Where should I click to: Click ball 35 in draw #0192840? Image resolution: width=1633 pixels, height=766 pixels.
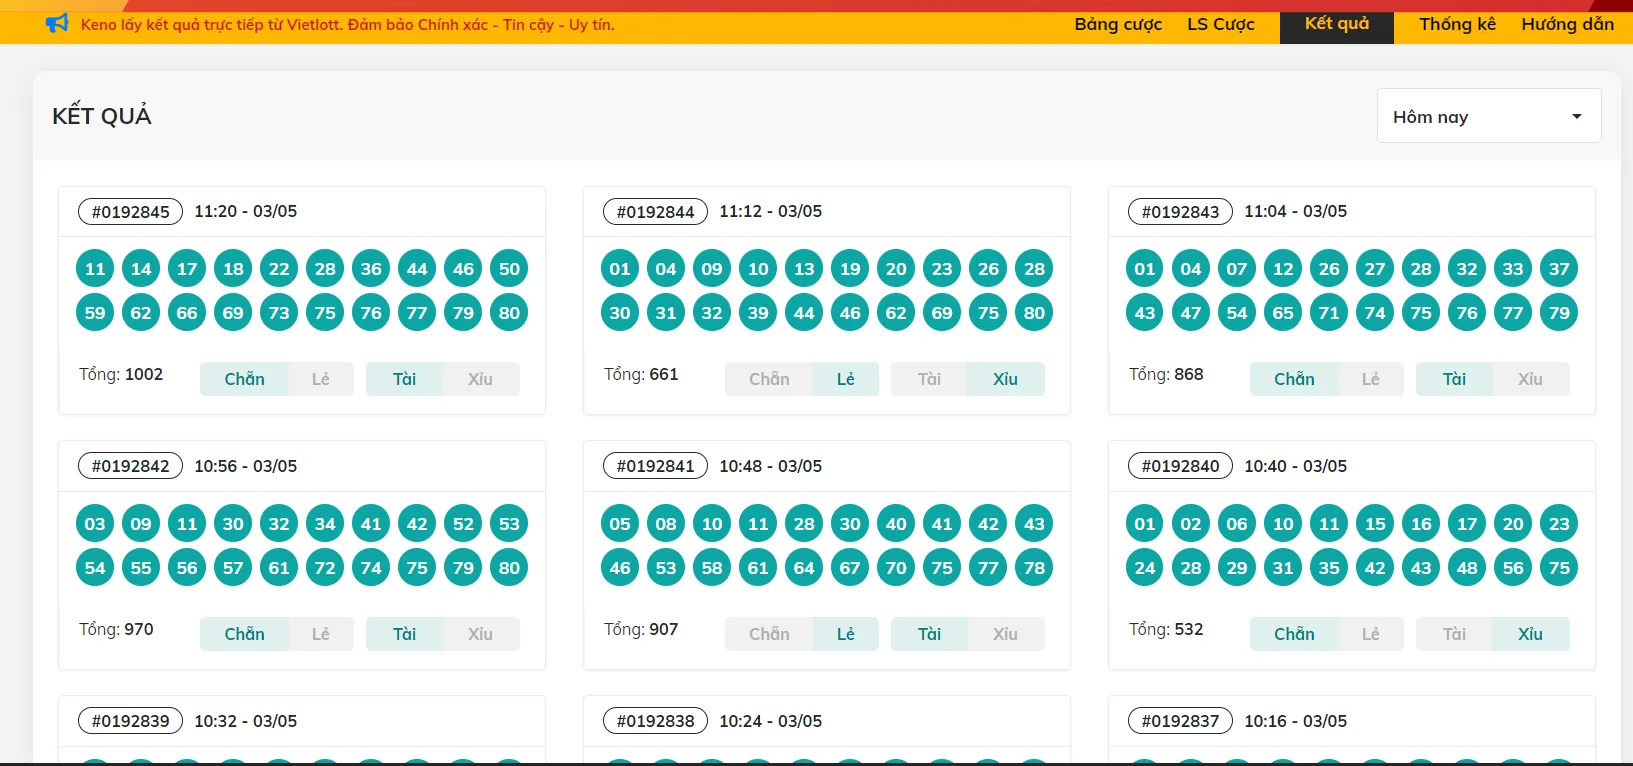point(1329,567)
